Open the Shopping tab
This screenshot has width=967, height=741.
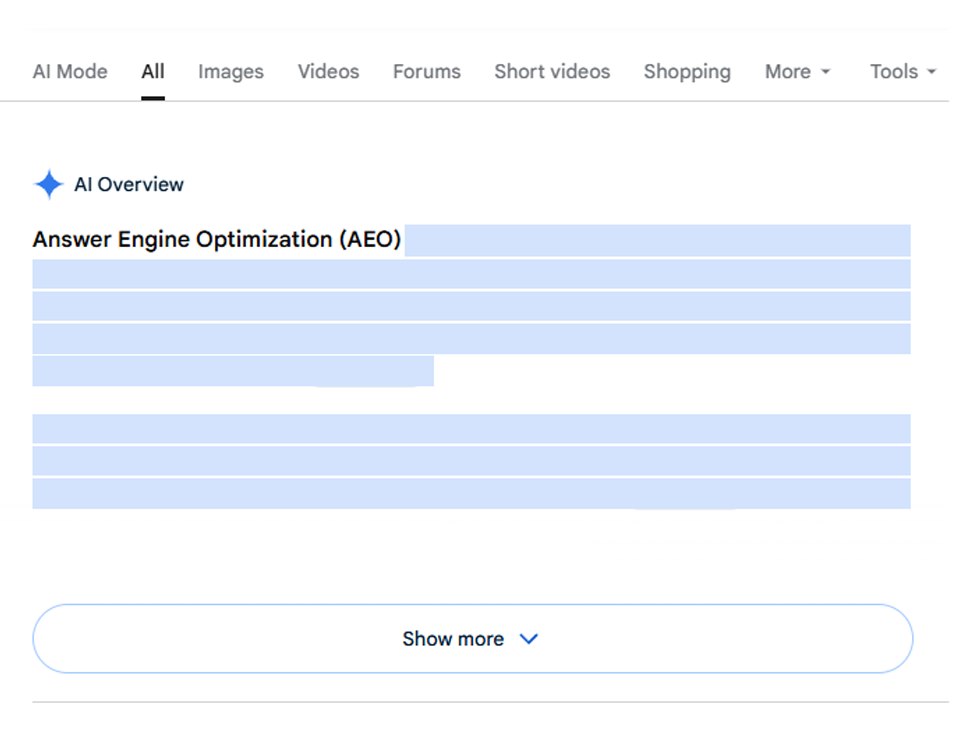687,72
